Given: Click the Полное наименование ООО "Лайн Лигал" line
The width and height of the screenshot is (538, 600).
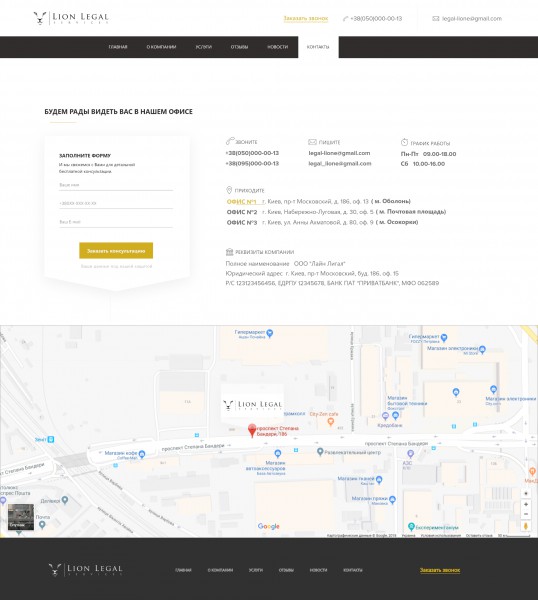Looking at the screenshot, I should pyautogui.click(x=285, y=264).
